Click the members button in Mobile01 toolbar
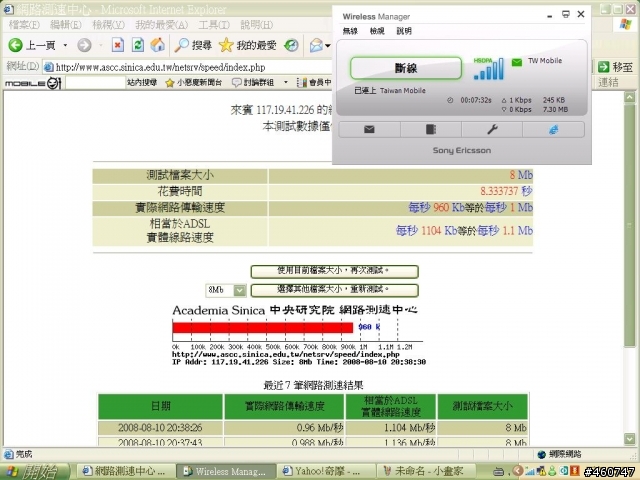The height and width of the screenshot is (480, 640). pos(315,82)
